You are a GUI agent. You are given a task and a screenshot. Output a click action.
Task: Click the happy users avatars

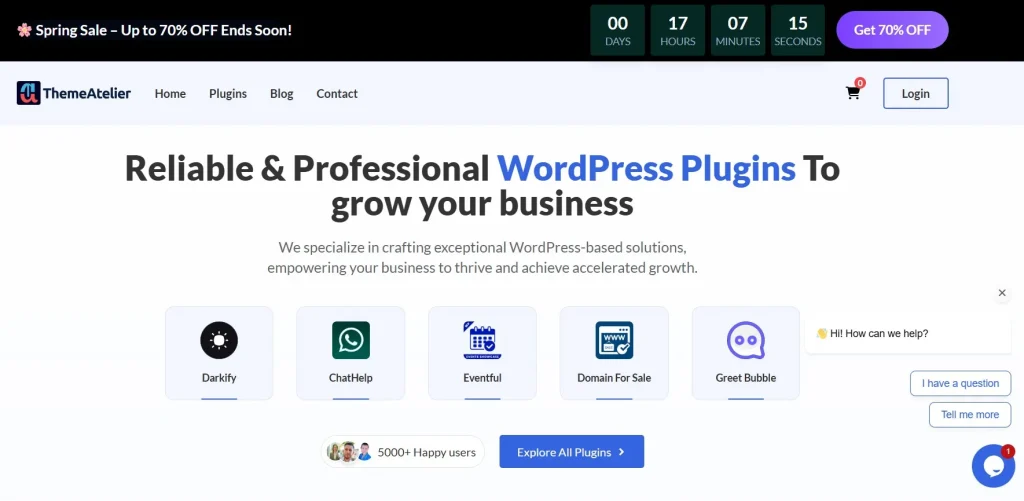pos(349,452)
